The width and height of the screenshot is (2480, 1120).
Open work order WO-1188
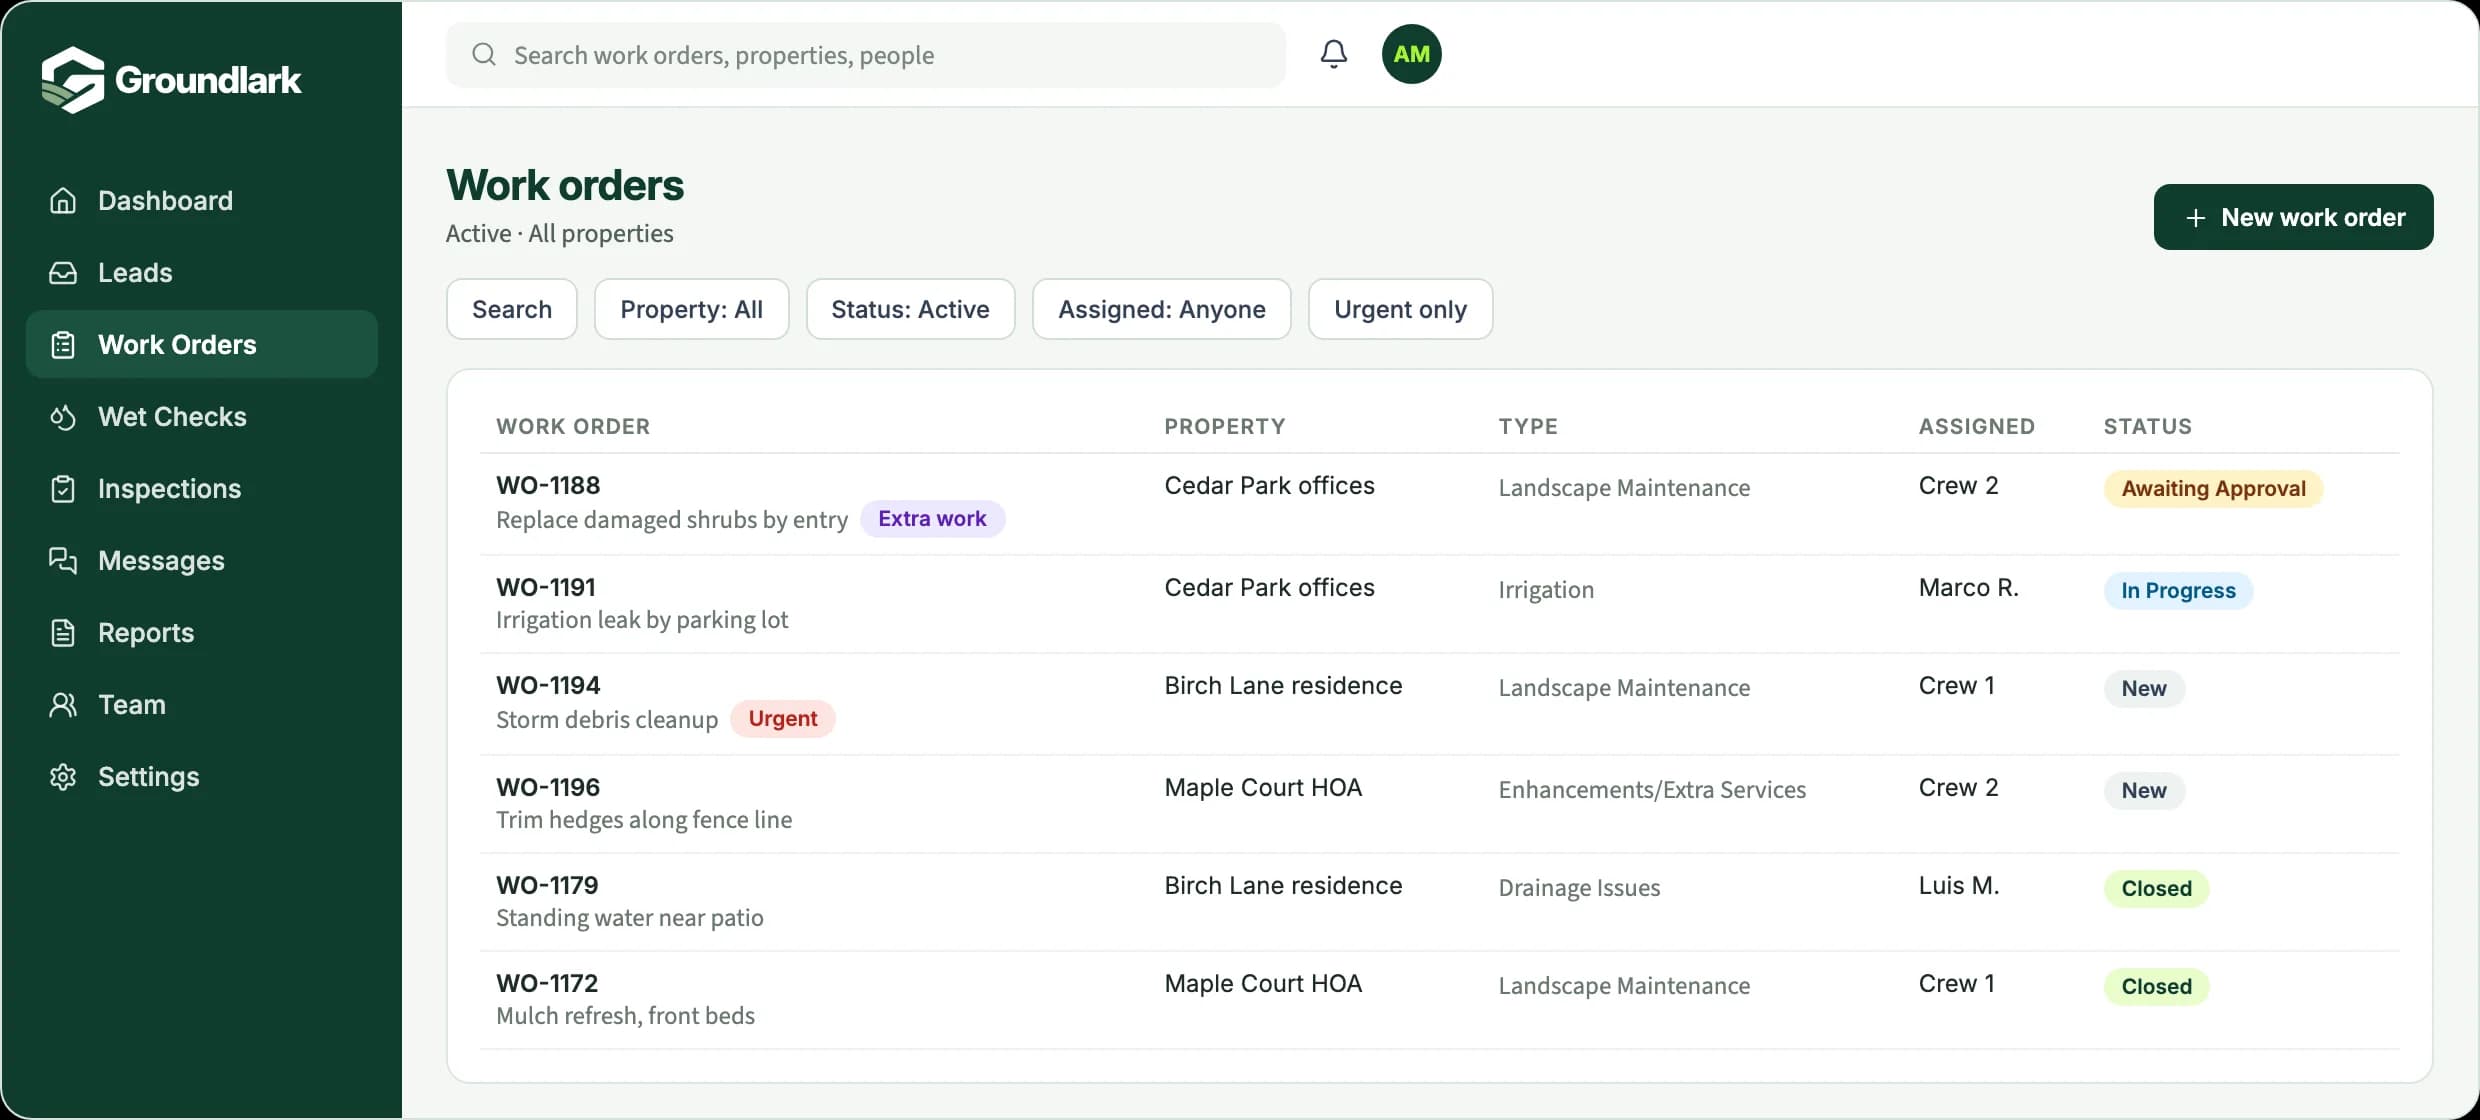pos(1440,504)
